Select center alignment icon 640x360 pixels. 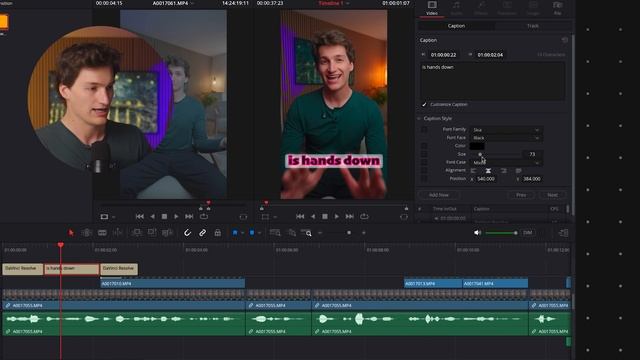(488, 171)
